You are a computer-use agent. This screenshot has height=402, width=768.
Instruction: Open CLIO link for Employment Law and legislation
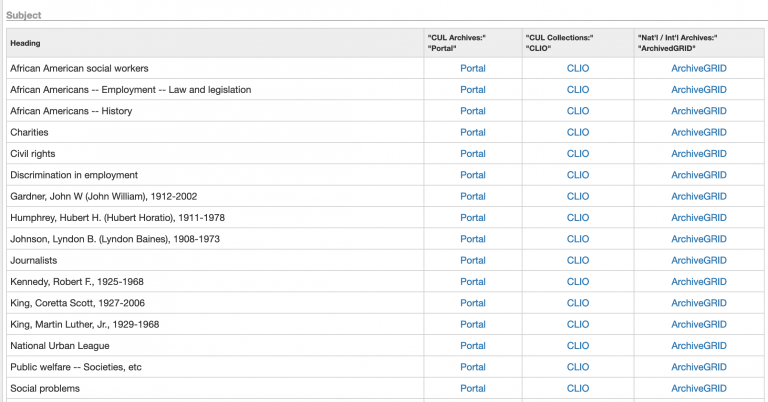[x=578, y=90]
